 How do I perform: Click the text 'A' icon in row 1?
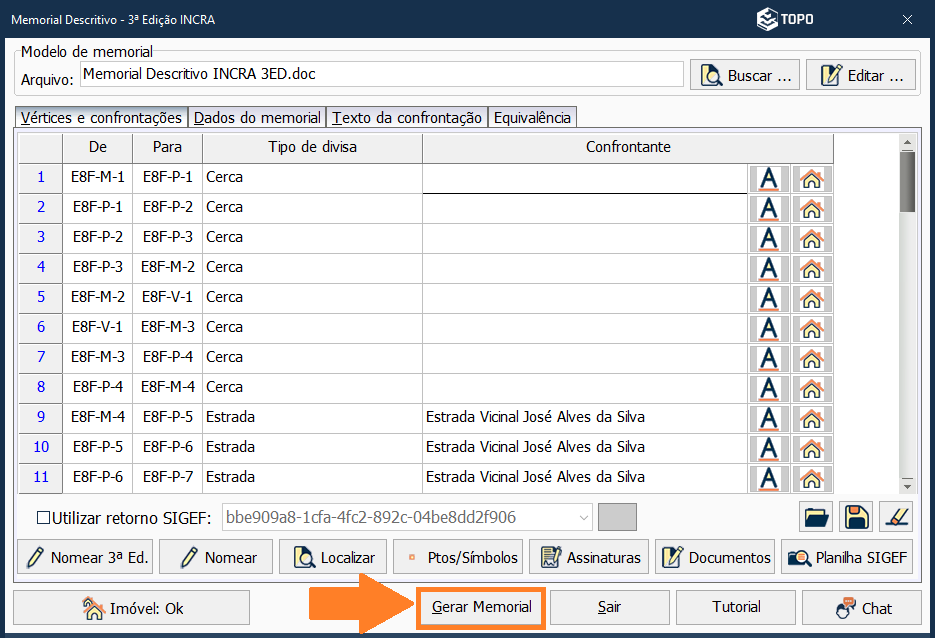point(769,179)
